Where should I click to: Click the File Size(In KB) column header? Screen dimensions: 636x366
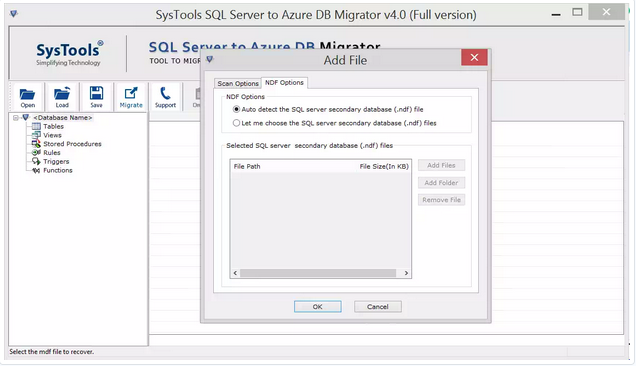pos(384,166)
